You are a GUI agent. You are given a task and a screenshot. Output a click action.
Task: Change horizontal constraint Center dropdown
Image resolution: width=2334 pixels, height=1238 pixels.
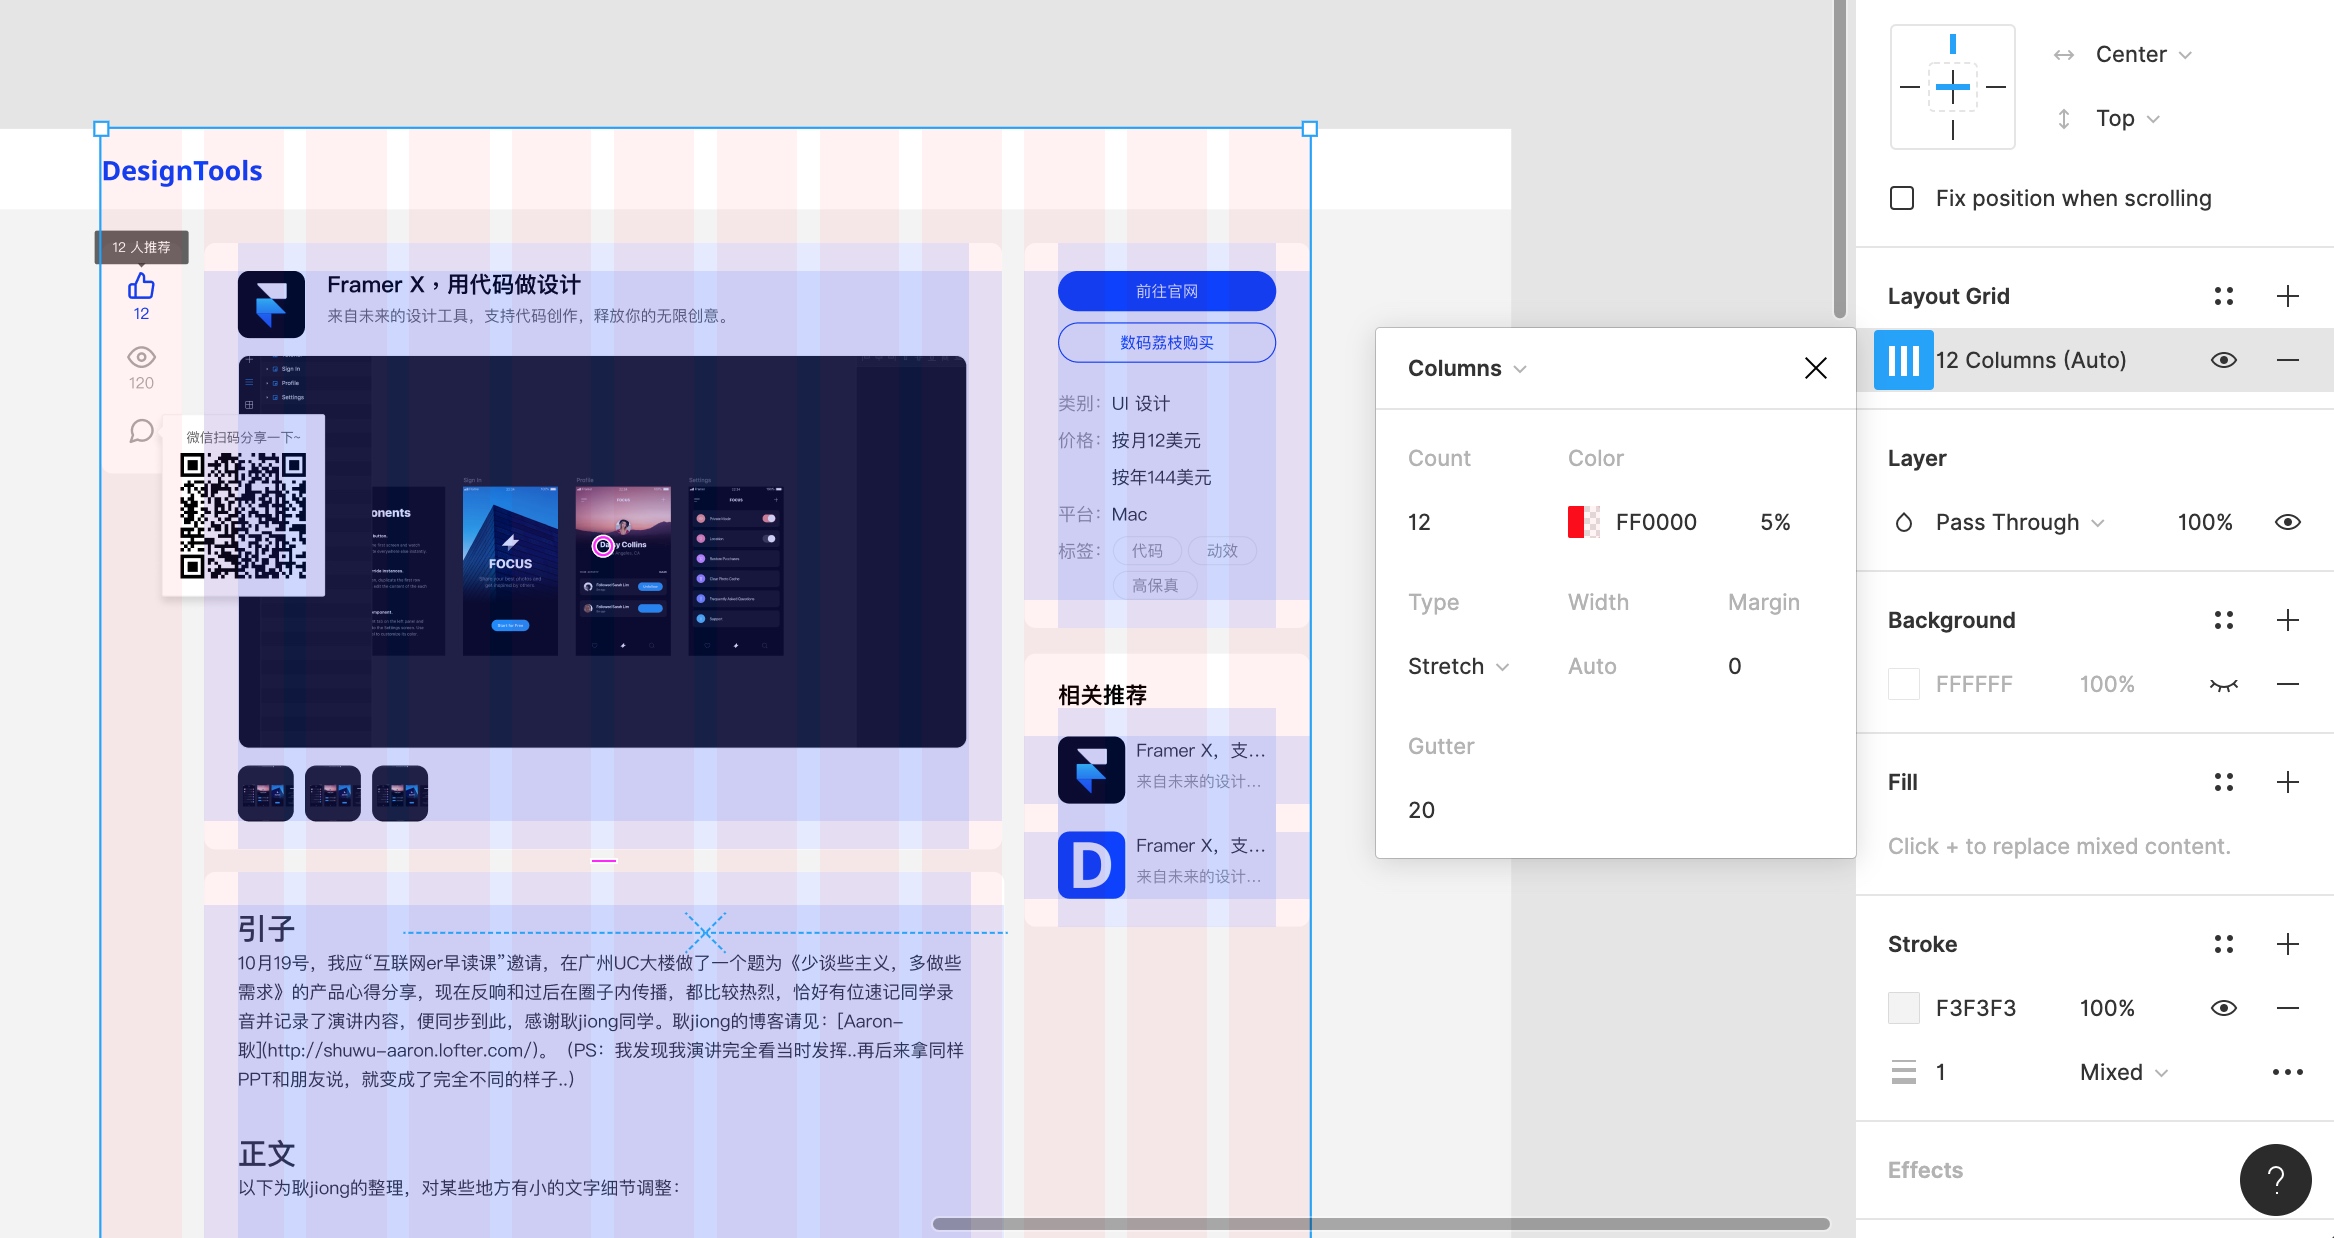pos(2142,54)
